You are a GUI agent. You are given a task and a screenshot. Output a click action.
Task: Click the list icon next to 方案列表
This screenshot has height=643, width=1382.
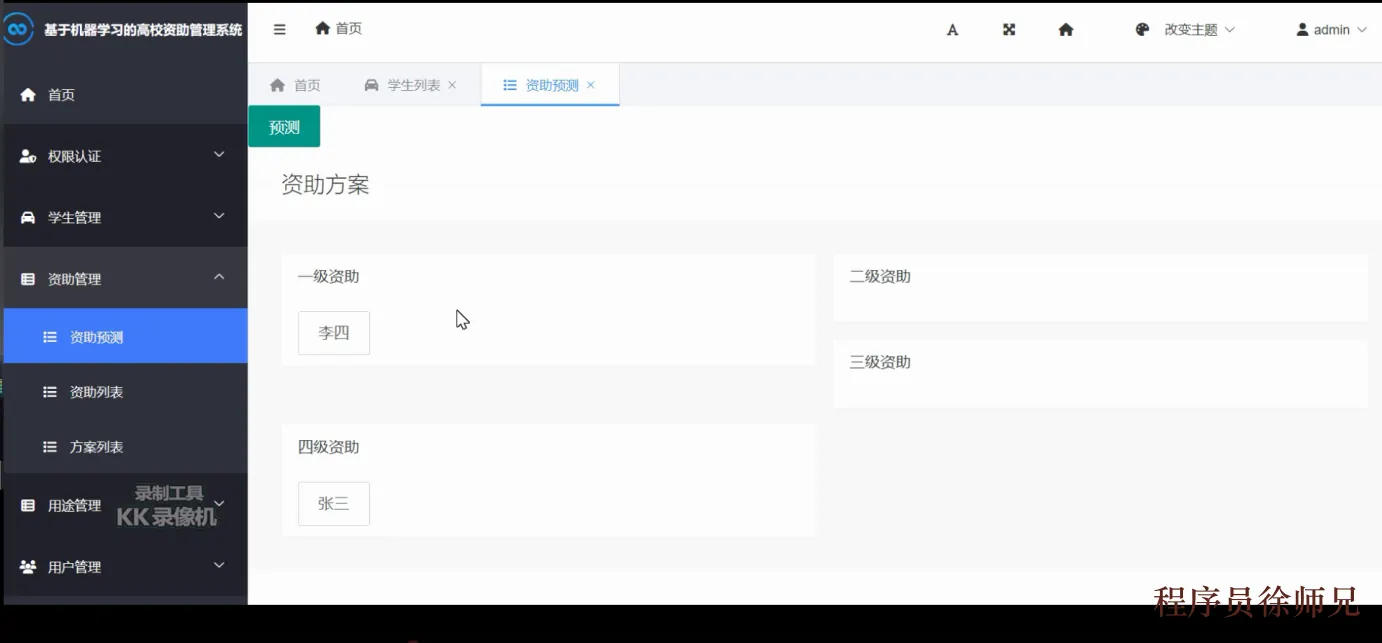50,447
